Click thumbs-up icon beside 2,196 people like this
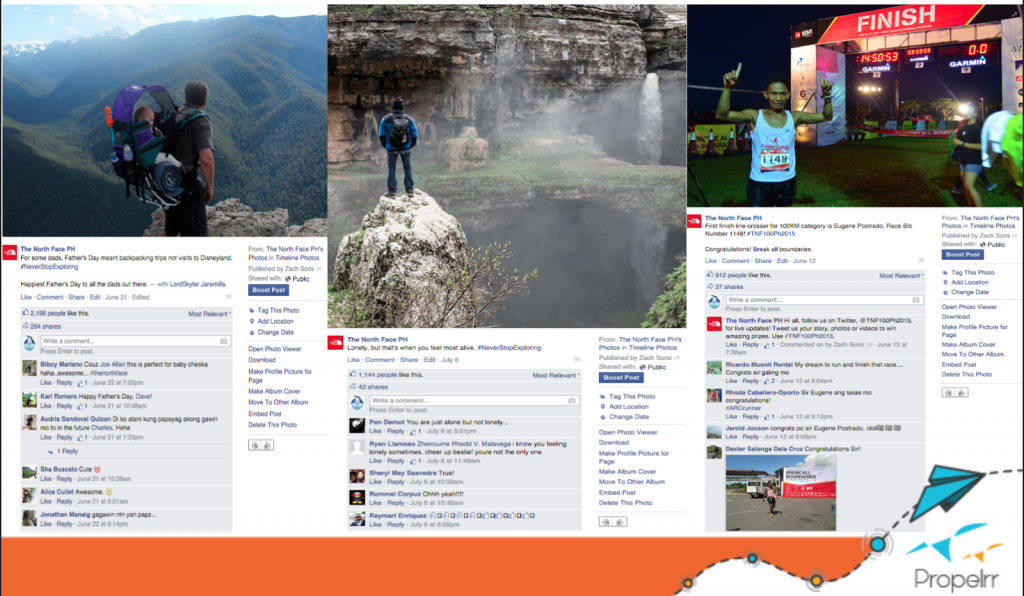Viewport: 1024px width, 596px height. [x=26, y=313]
